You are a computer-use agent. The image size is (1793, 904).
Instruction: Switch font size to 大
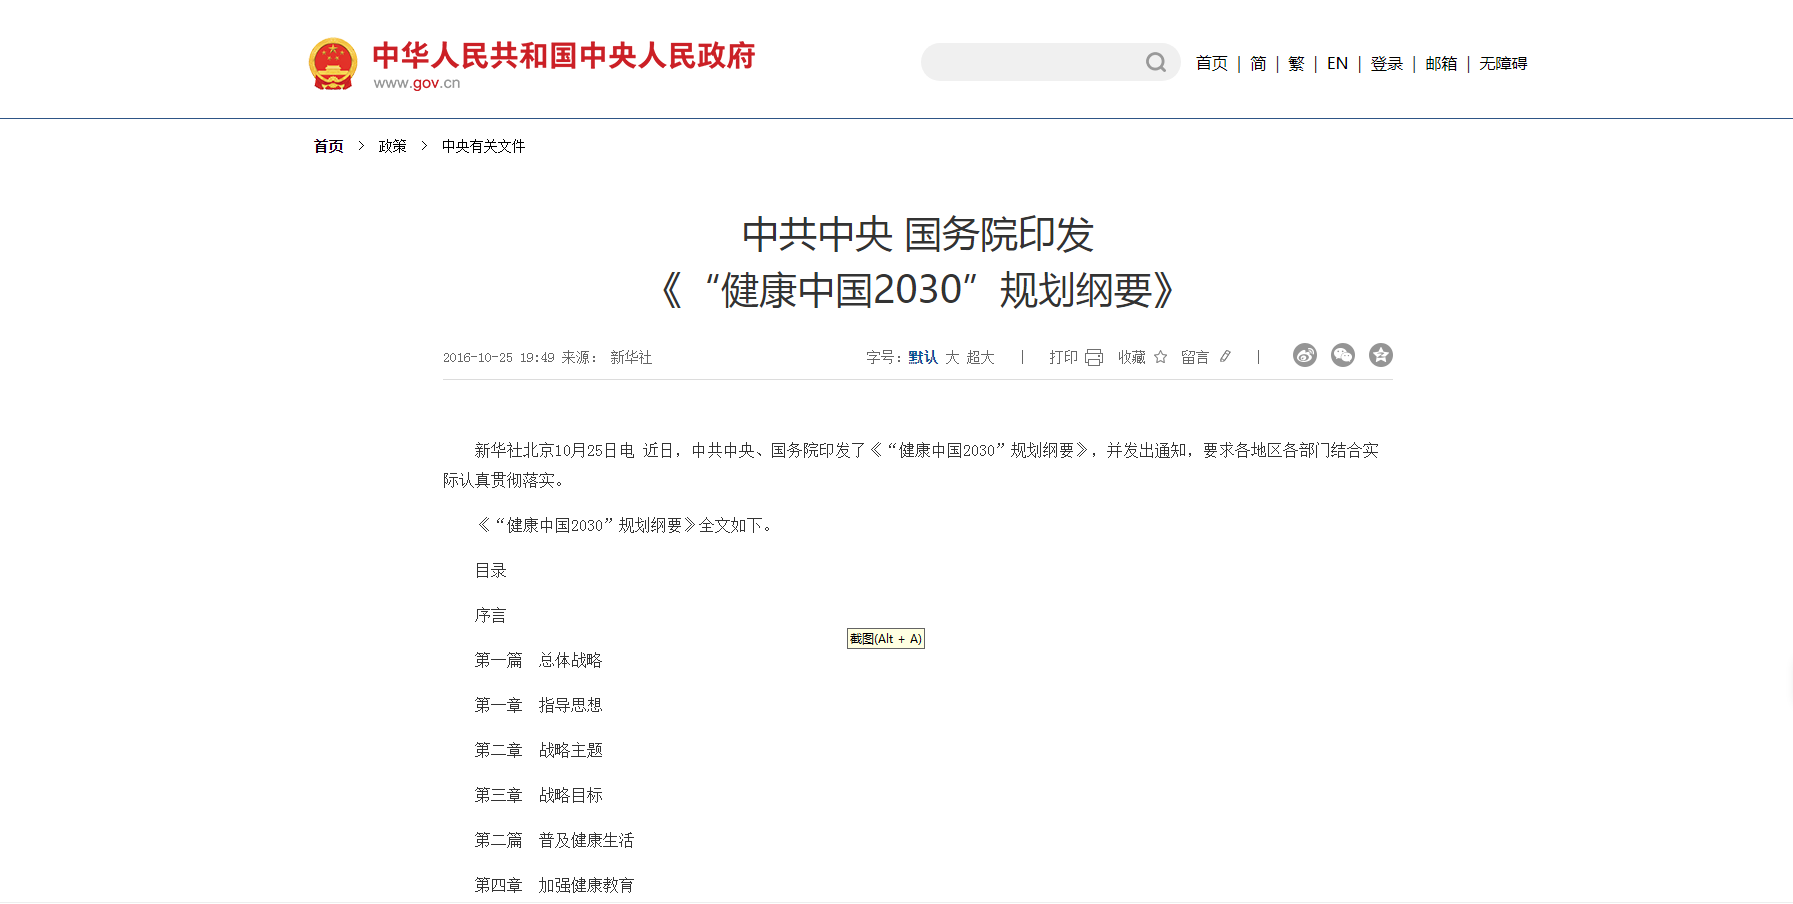point(952,358)
